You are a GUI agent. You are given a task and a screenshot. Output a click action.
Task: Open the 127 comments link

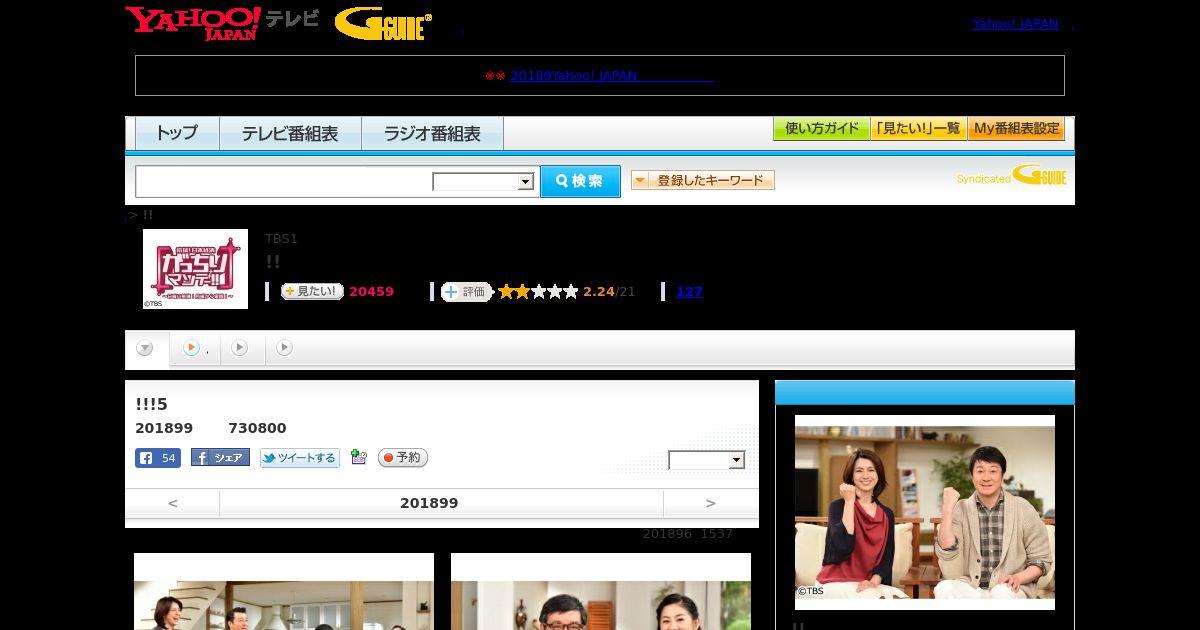pyautogui.click(x=689, y=291)
